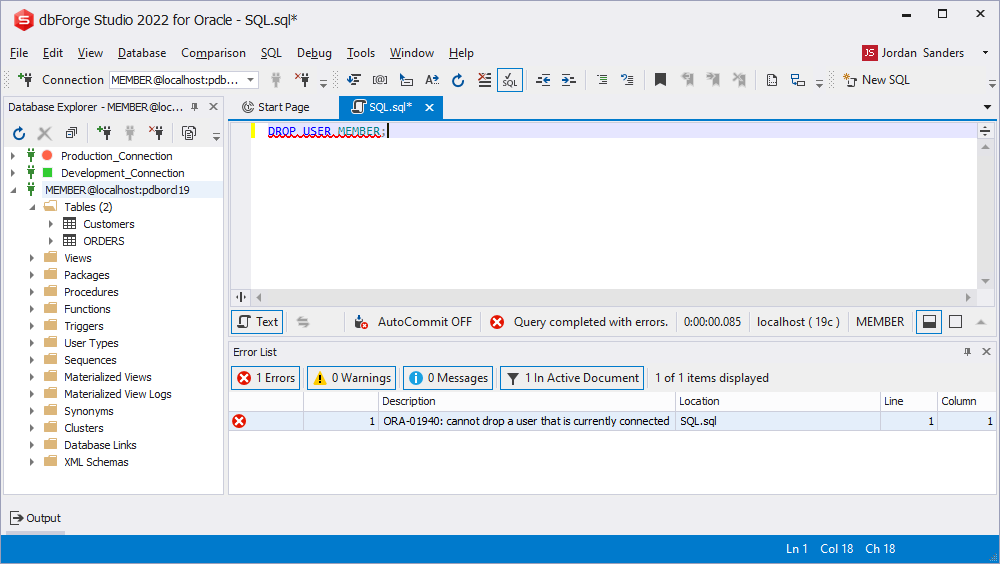Toggle the Warnings filter button

[x=351, y=378]
